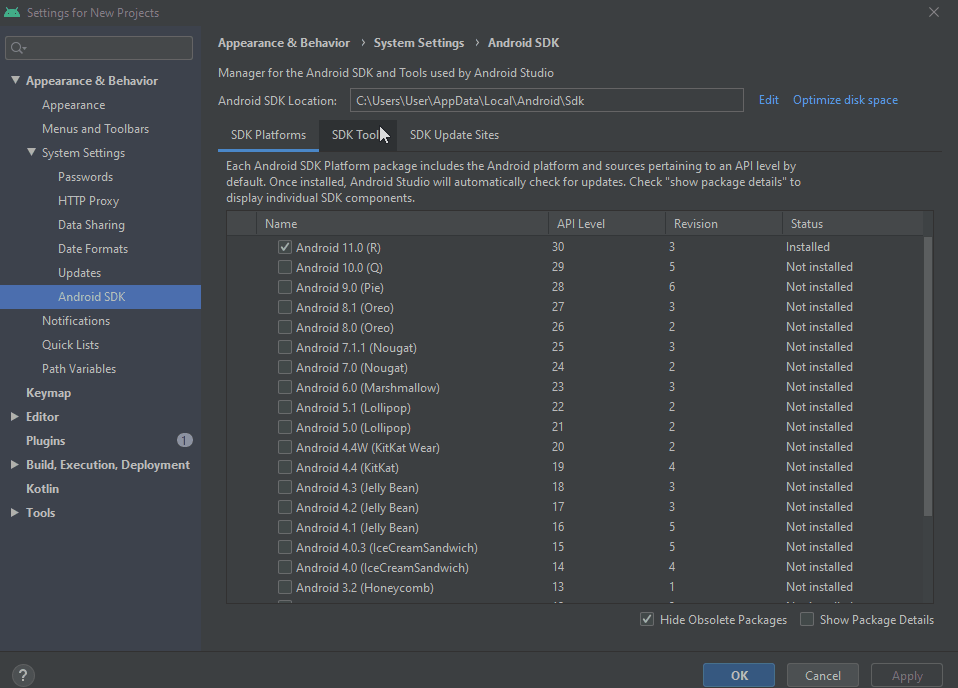Click the help question mark icon
The image size is (958, 688).
23,675
